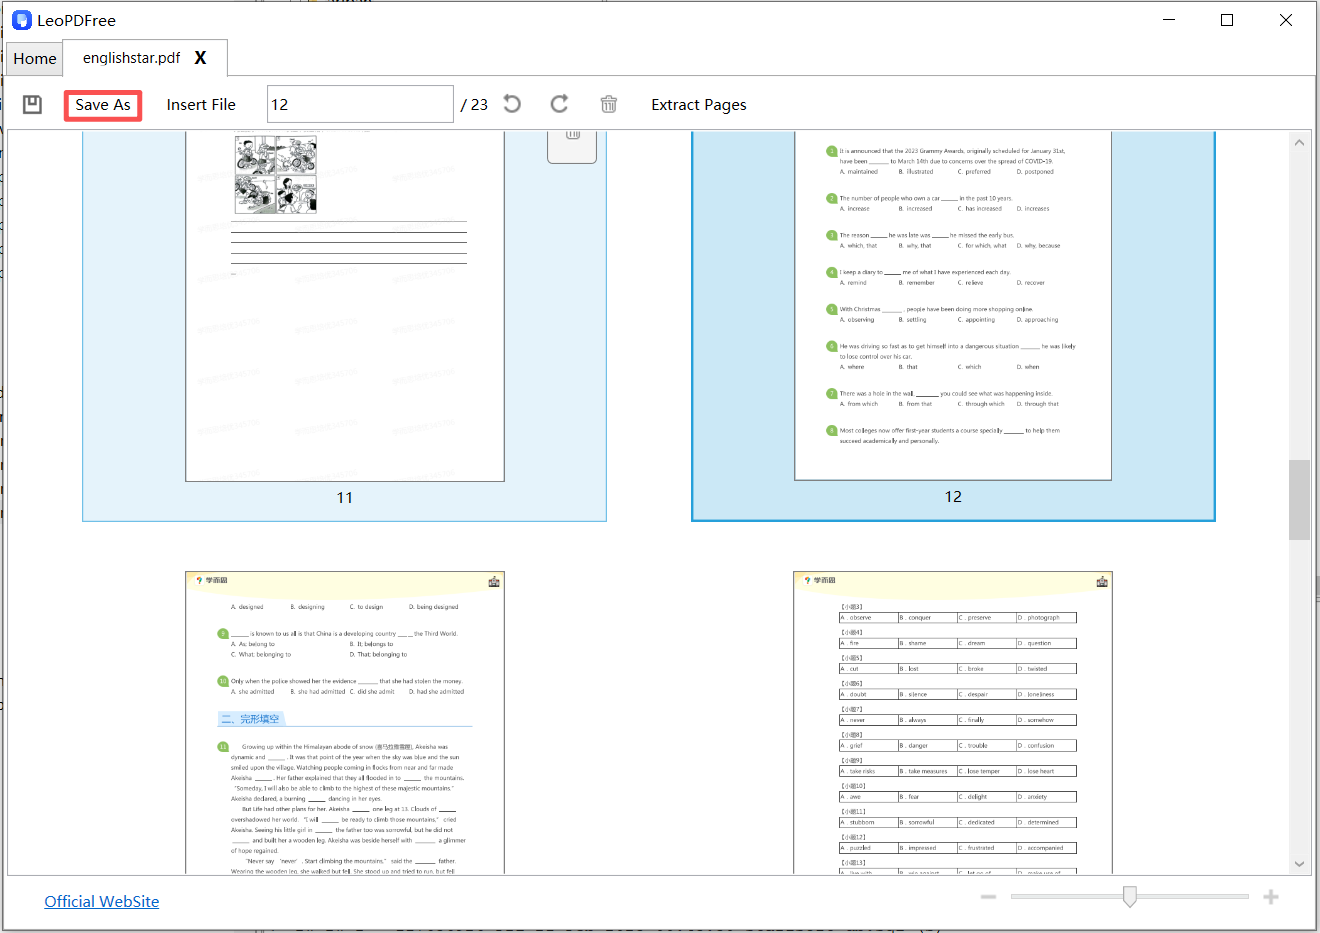Zoom out using the minus icon
This screenshot has height=933, width=1320.
988,896
